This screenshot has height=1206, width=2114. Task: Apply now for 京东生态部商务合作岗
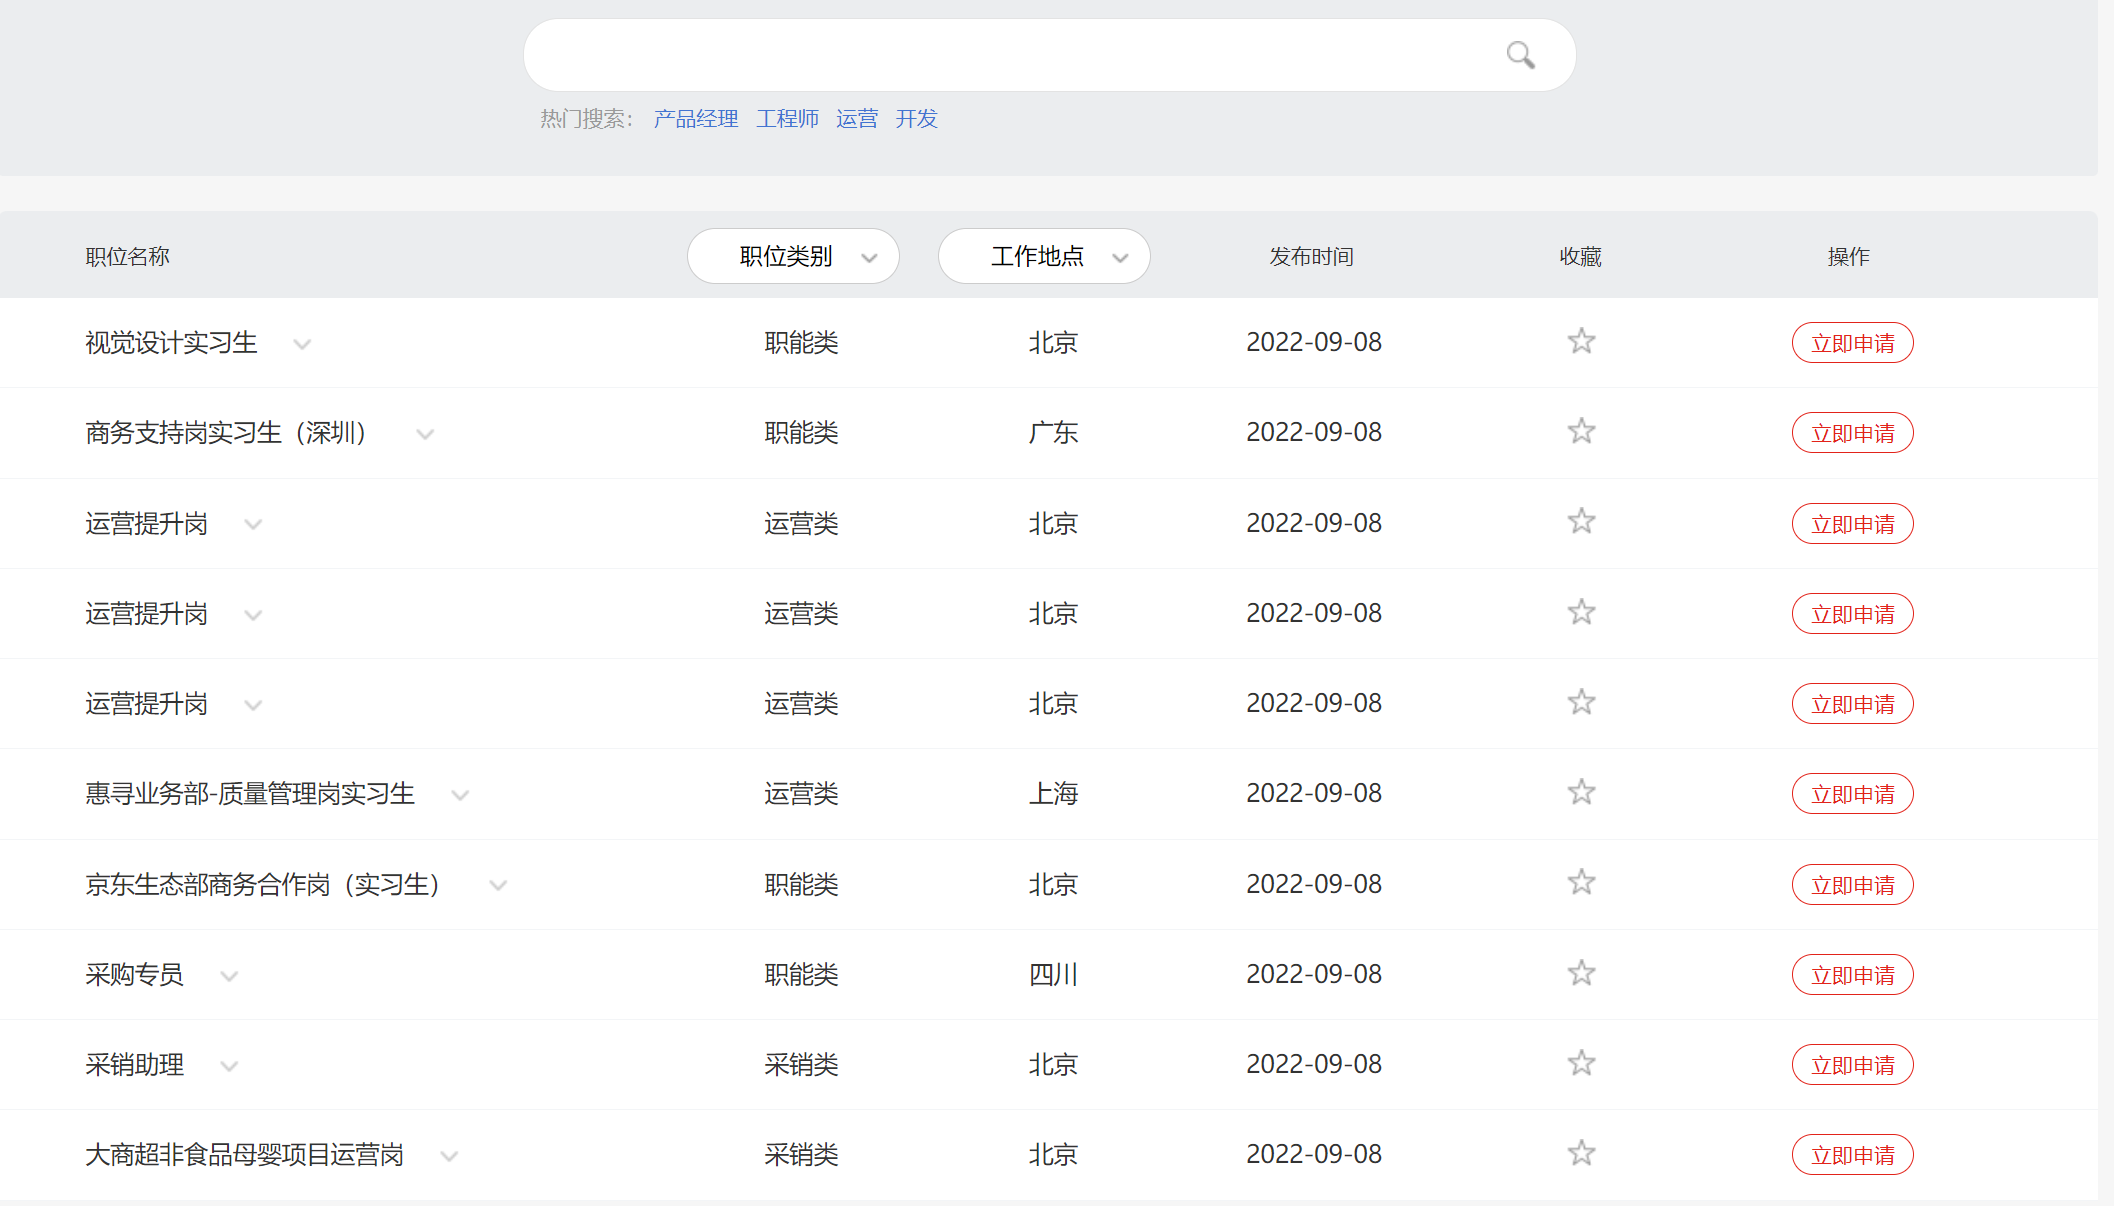(x=1852, y=885)
